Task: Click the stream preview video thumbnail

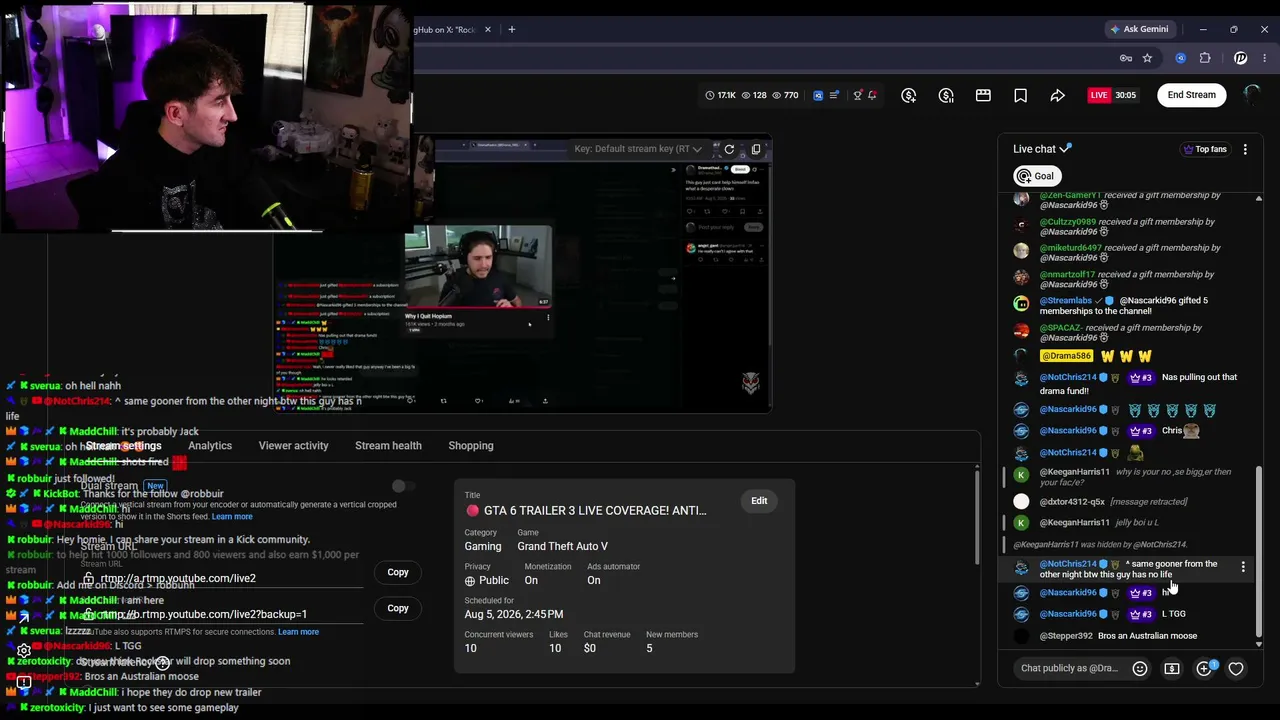Action: pyautogui.click(x=521, y=273)
